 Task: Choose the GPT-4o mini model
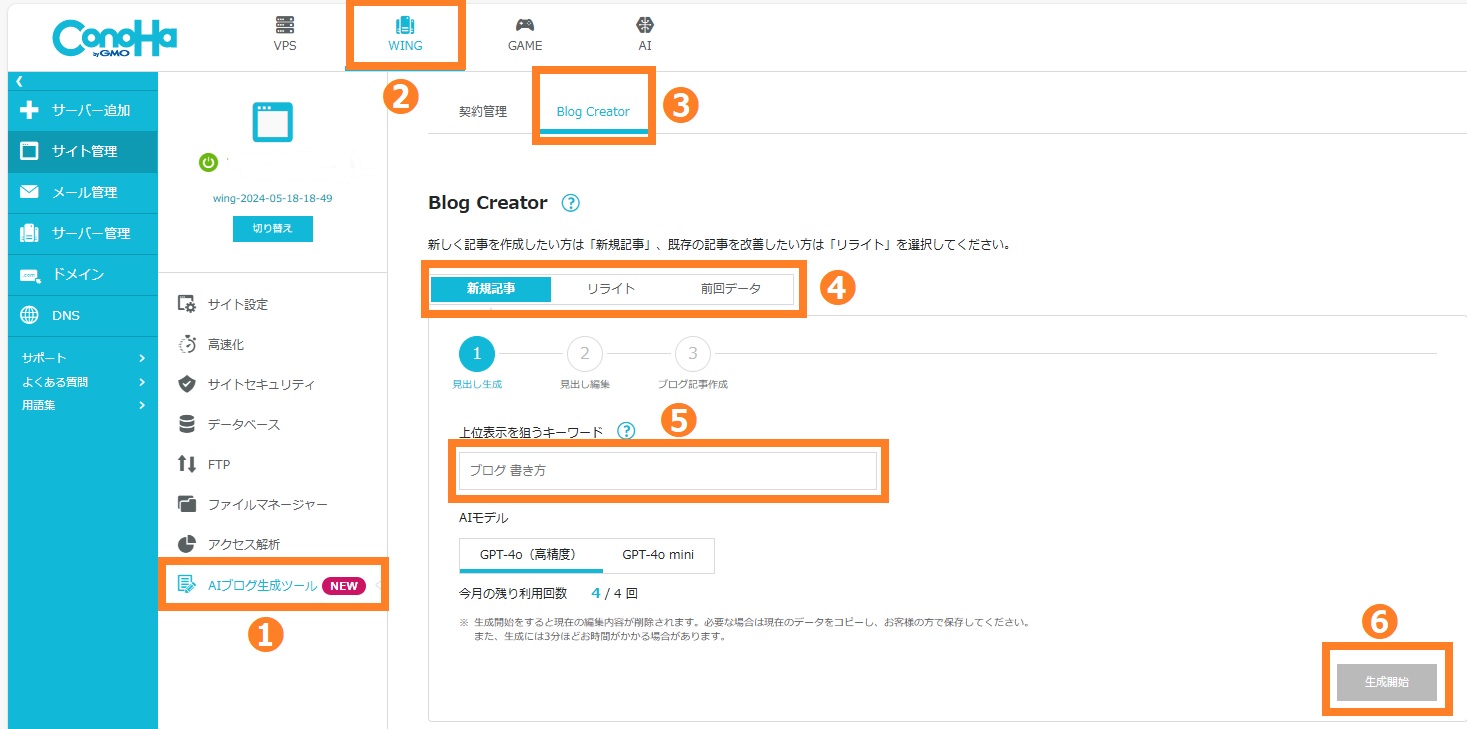(x=658, y=555)
